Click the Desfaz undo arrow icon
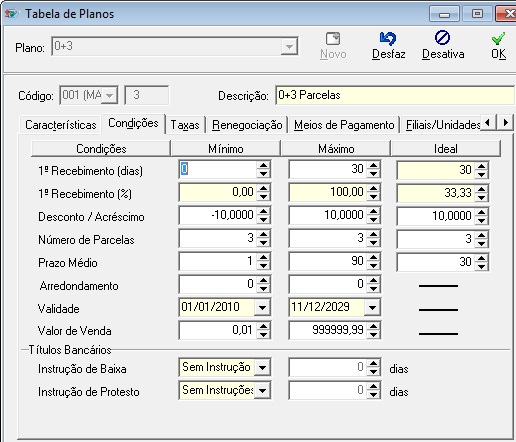This screenshot has width=516, height=442. (388, 38)
